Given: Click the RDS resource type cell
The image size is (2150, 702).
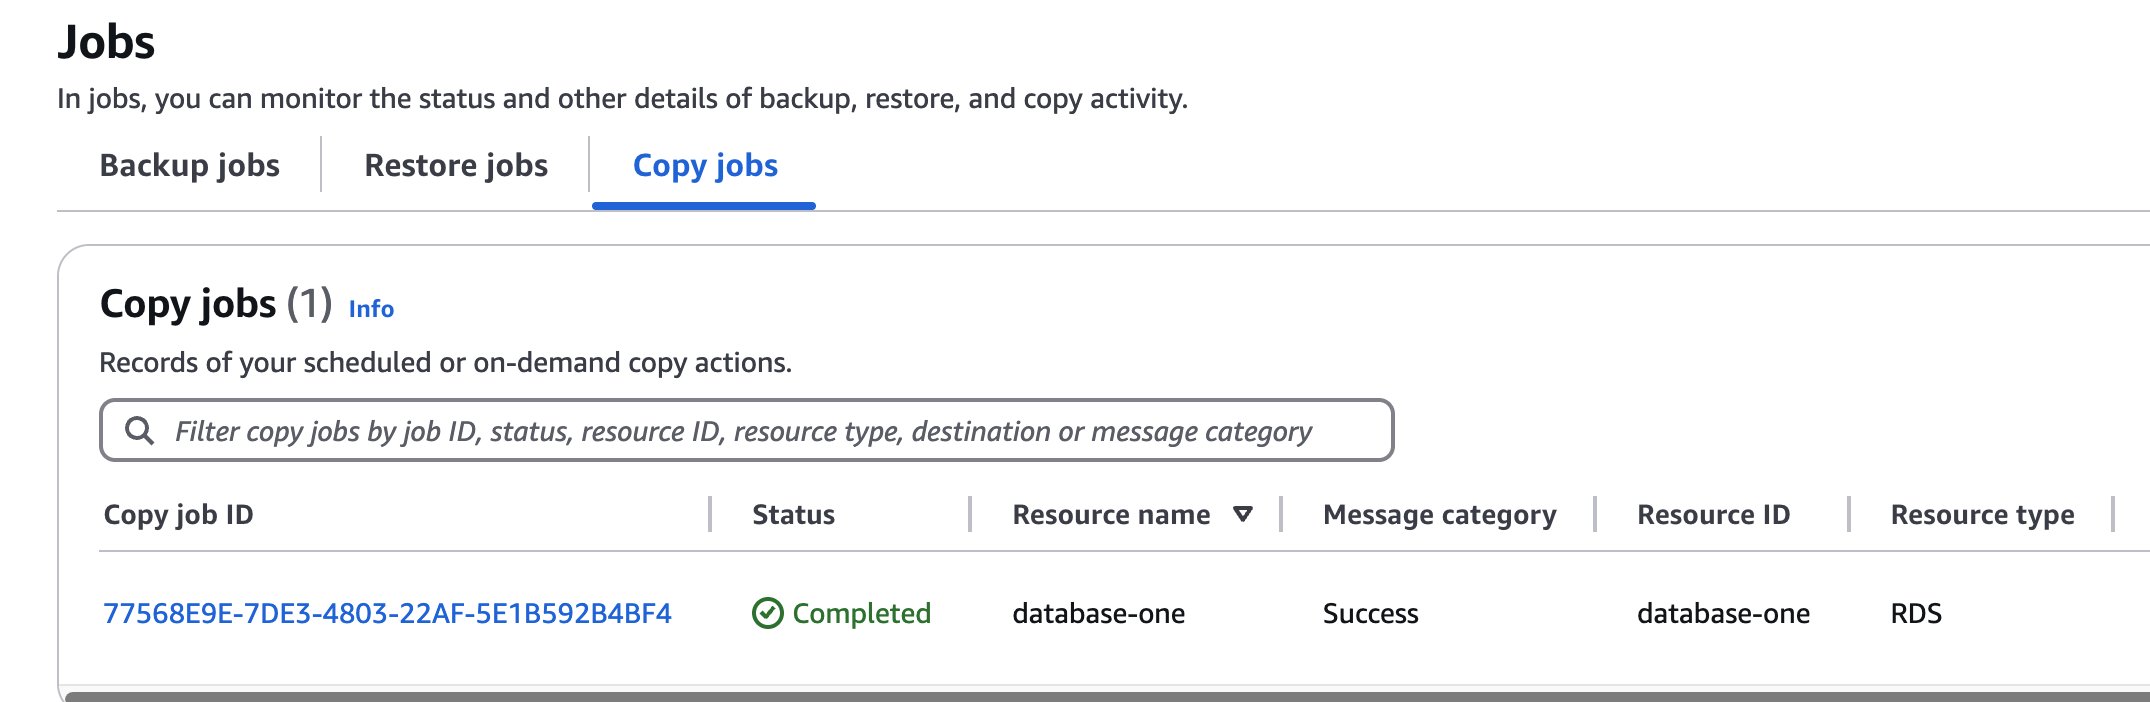Looking at the screenshot, I should [x=1916, y=613].
